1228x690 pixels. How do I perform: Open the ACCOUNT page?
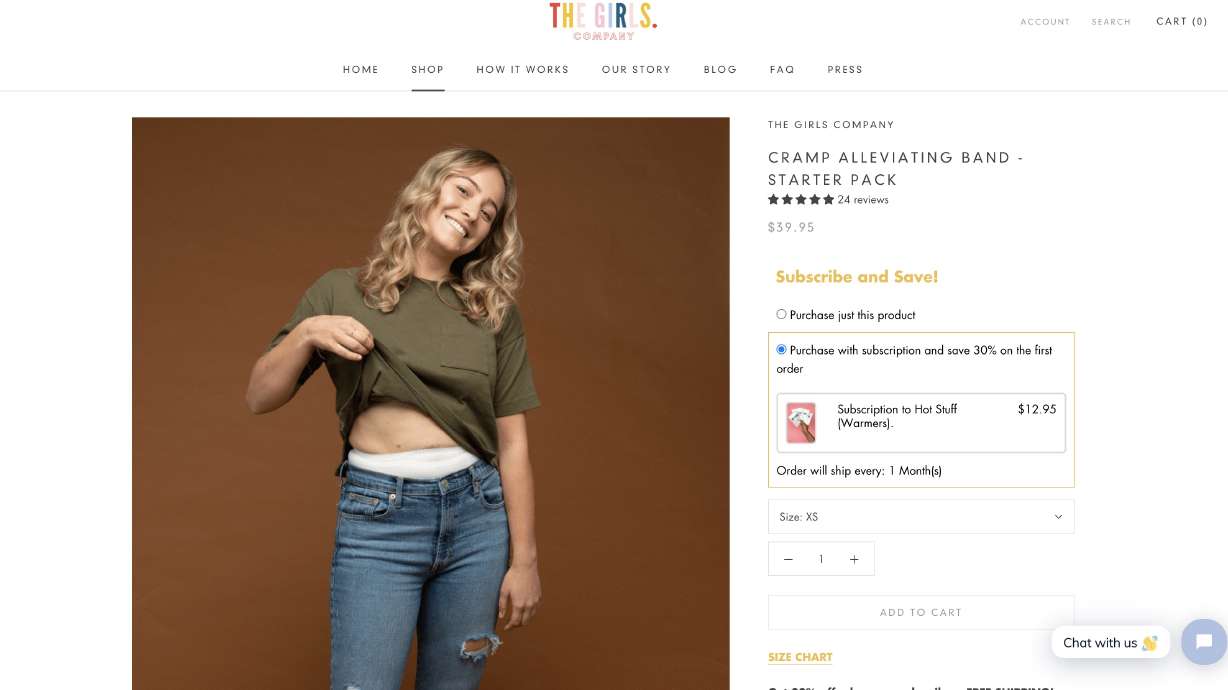1045,21
